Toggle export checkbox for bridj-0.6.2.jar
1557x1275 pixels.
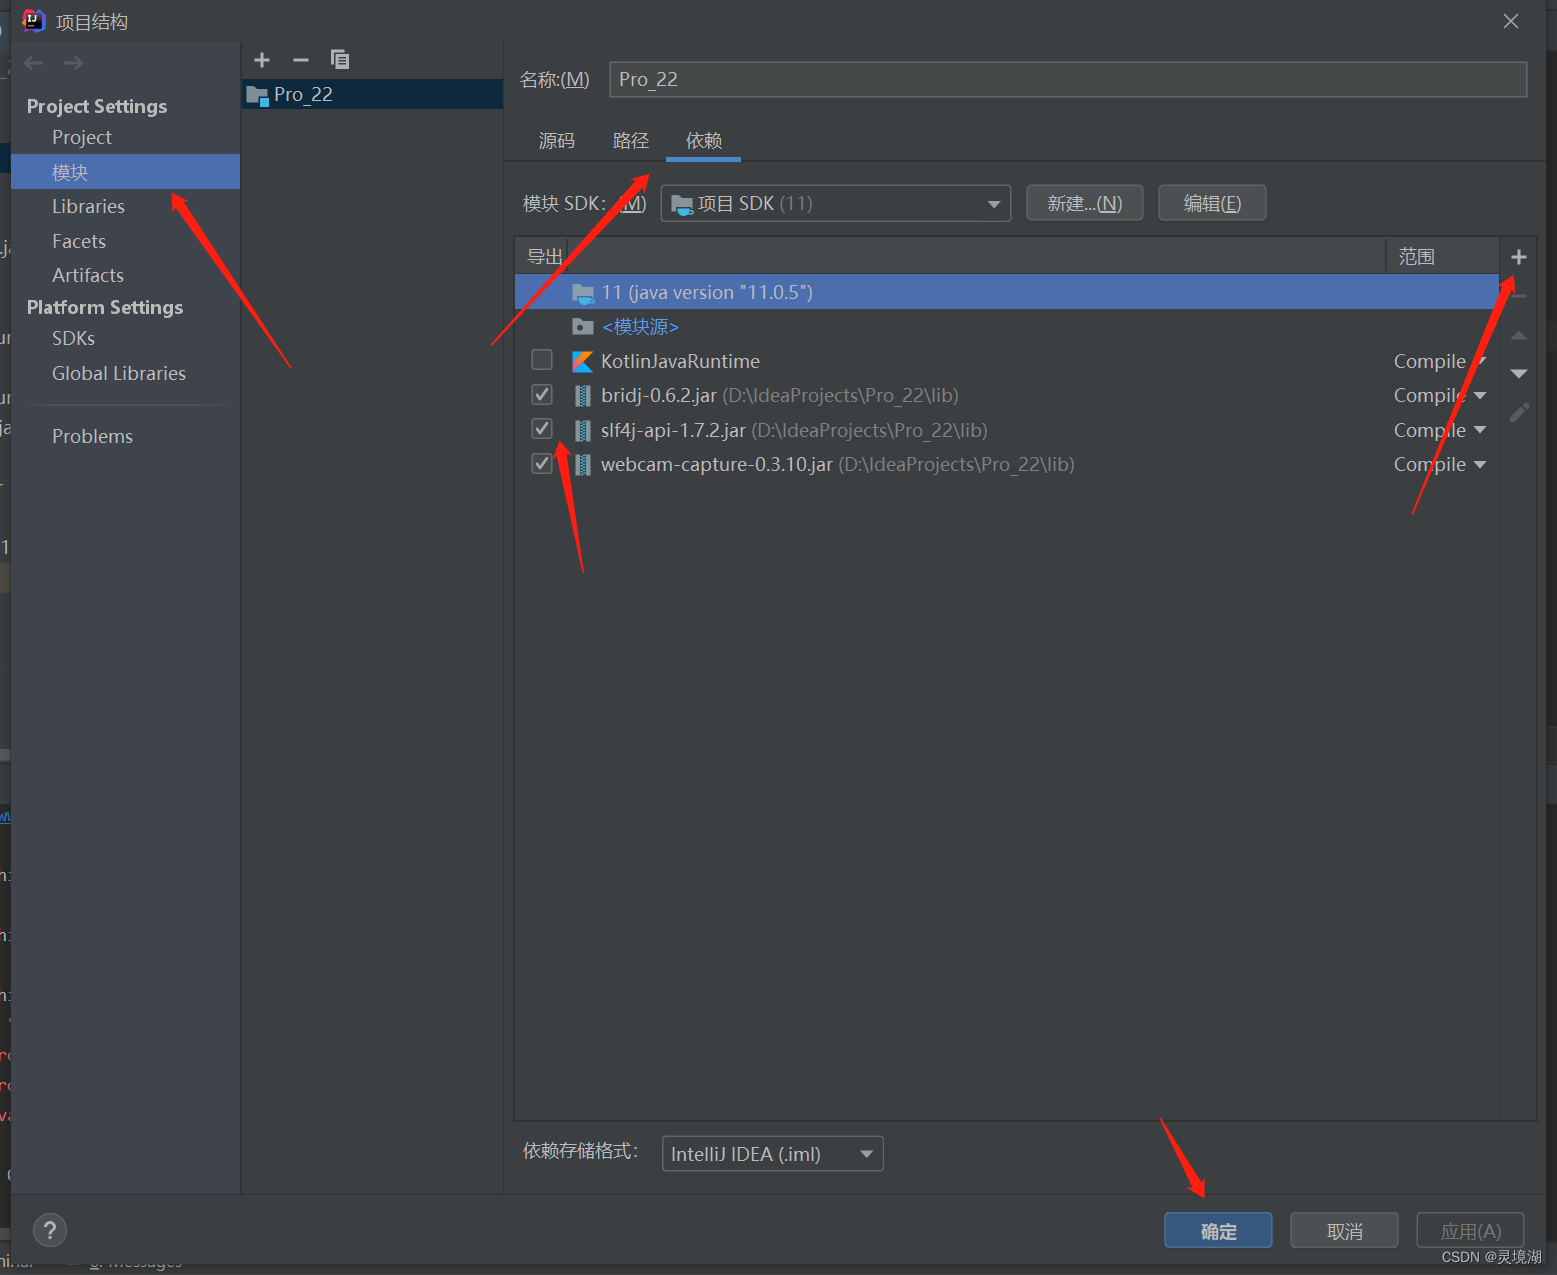click(x=542, y=394)
